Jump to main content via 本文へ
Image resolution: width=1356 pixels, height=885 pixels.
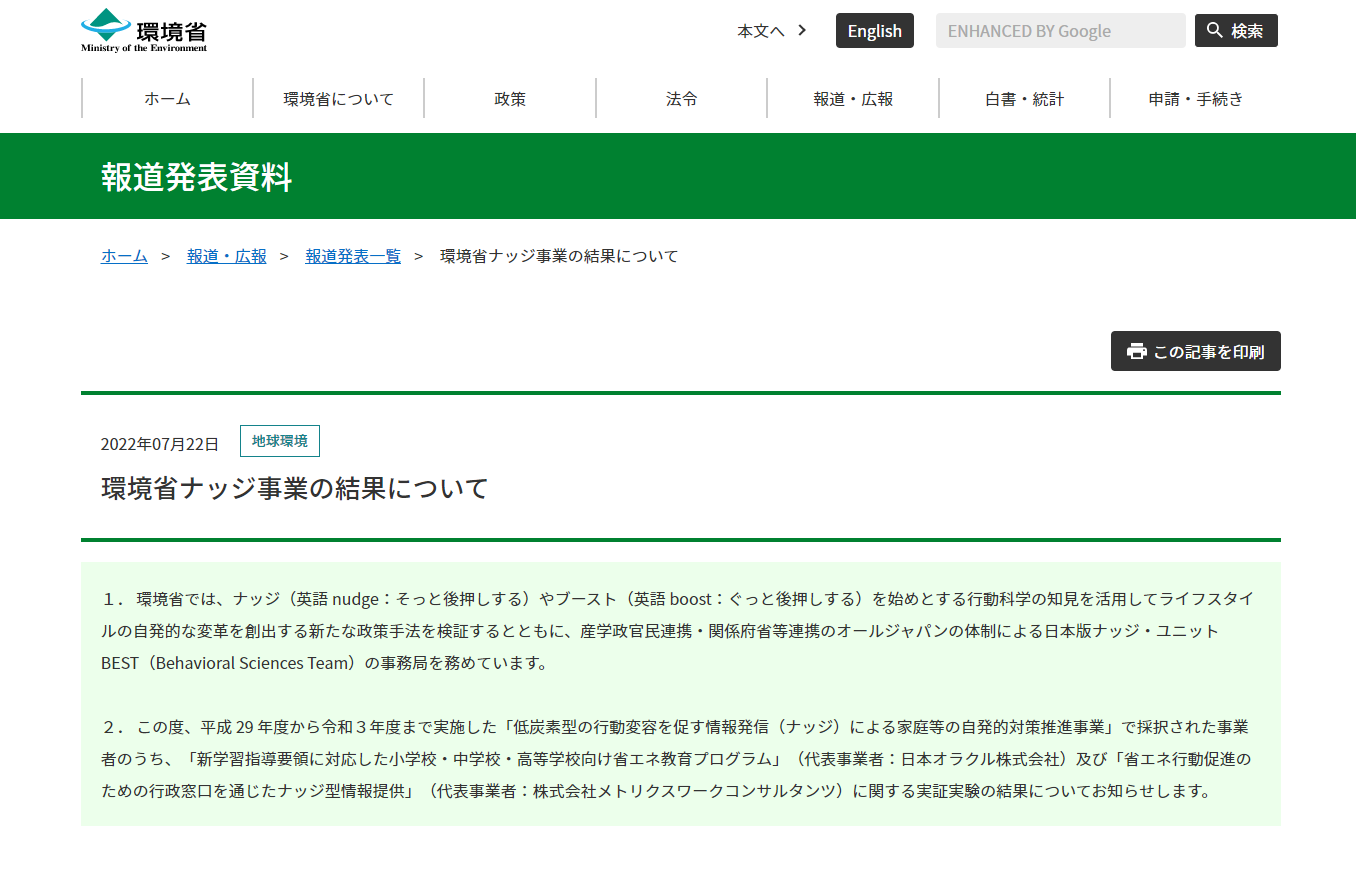761,31
